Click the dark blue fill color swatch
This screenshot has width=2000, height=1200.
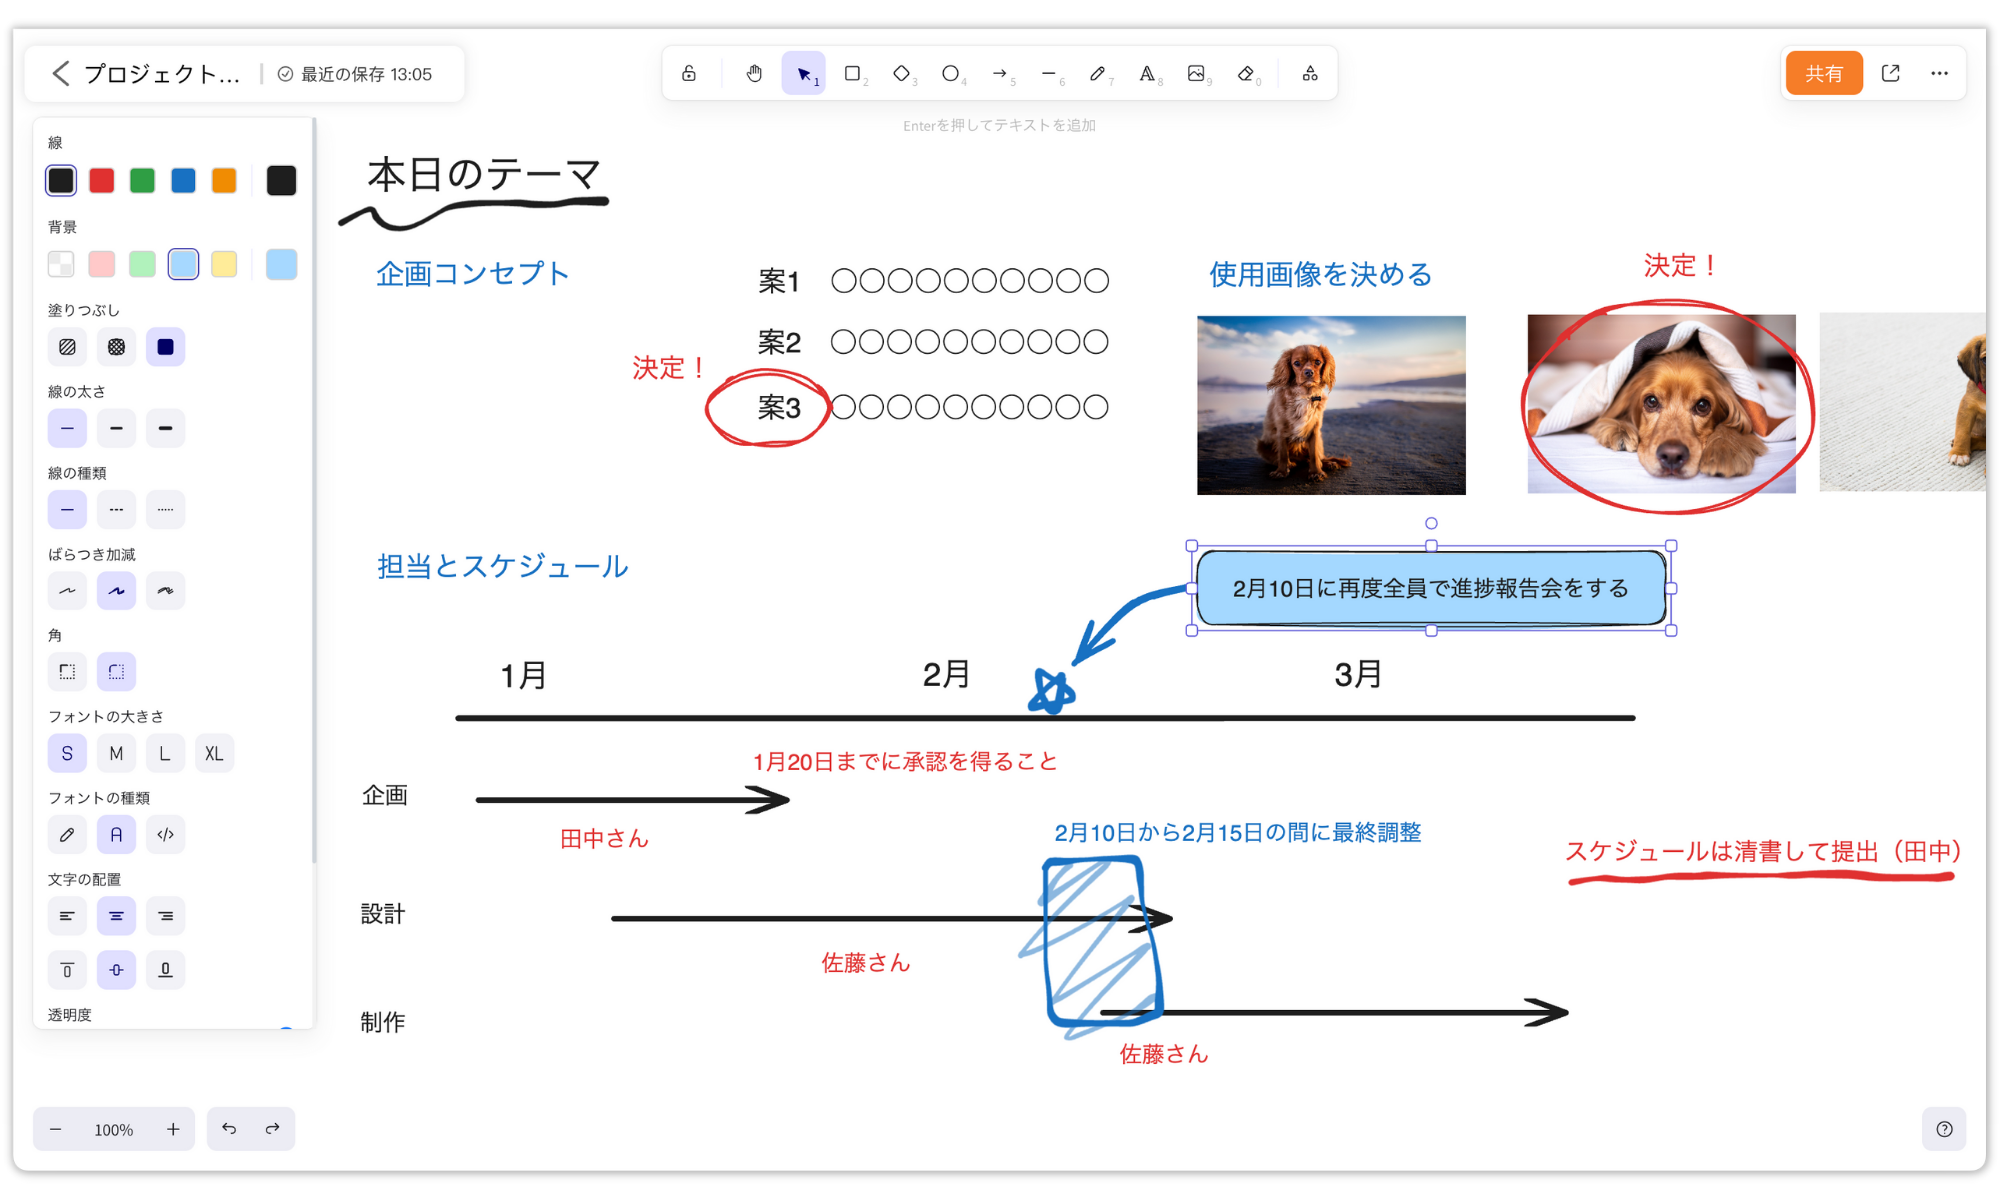click(166, 346)
